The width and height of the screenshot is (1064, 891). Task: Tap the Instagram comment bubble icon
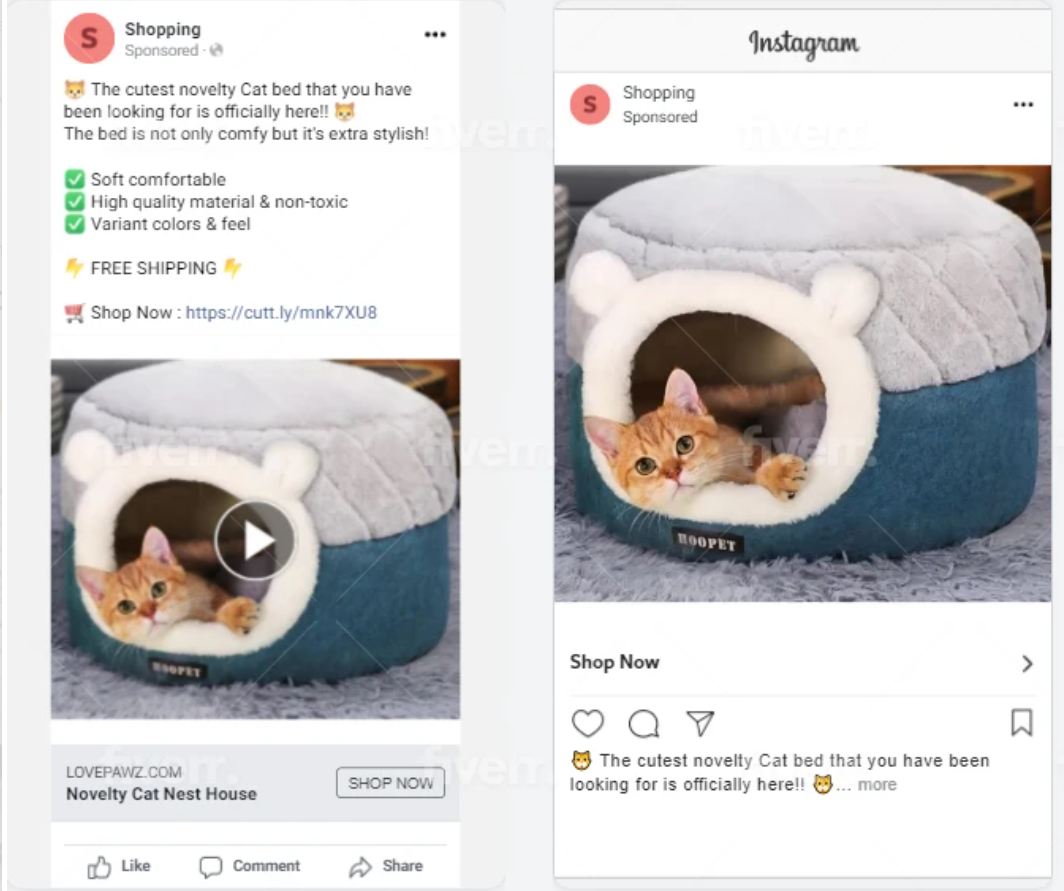click(644, 723)
